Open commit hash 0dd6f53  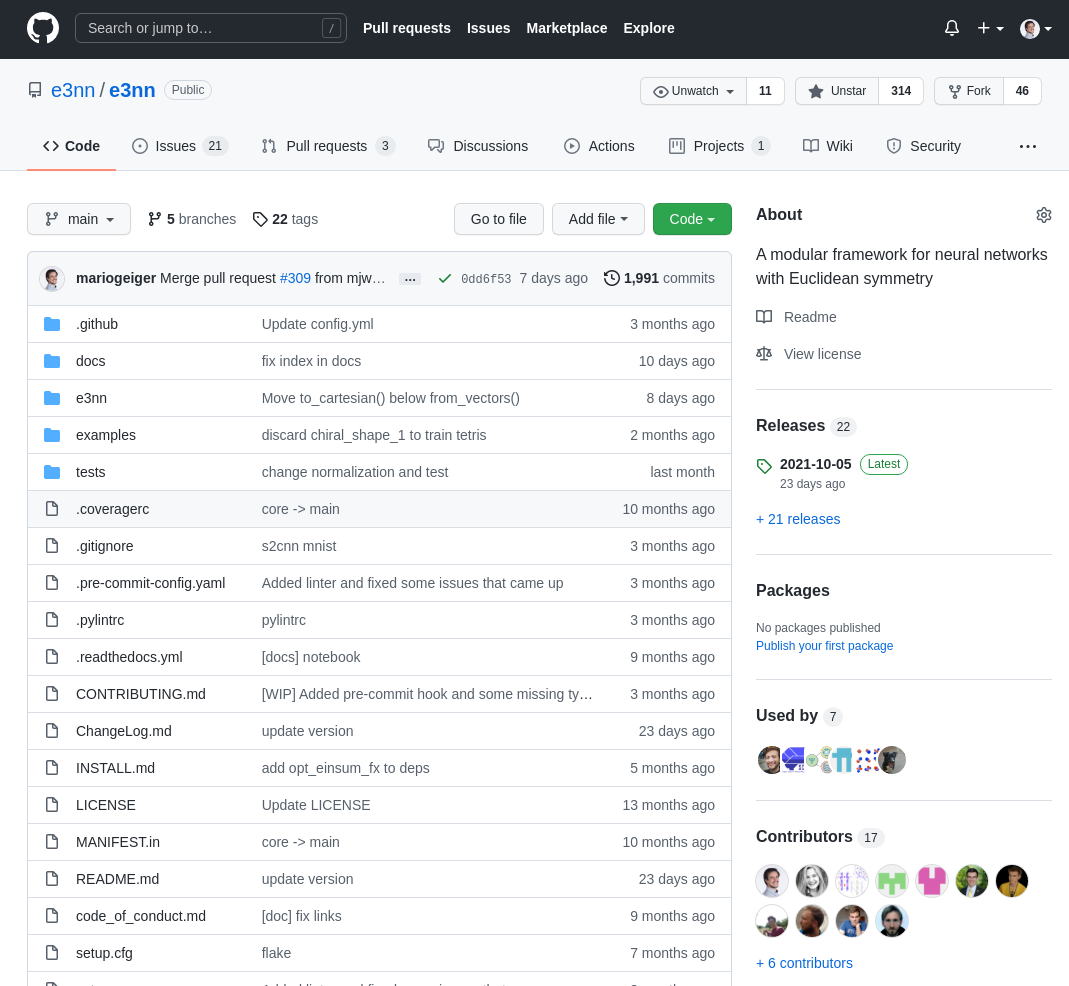point(486,278)
